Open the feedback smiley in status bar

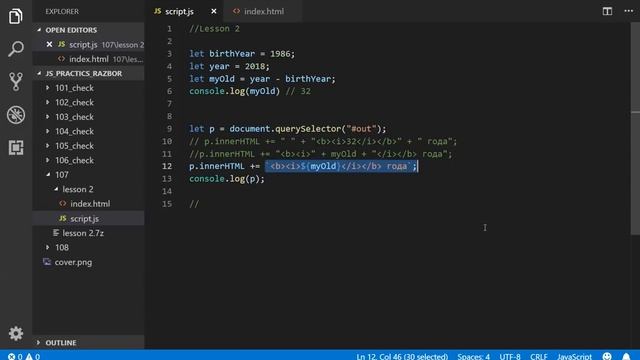607,356
